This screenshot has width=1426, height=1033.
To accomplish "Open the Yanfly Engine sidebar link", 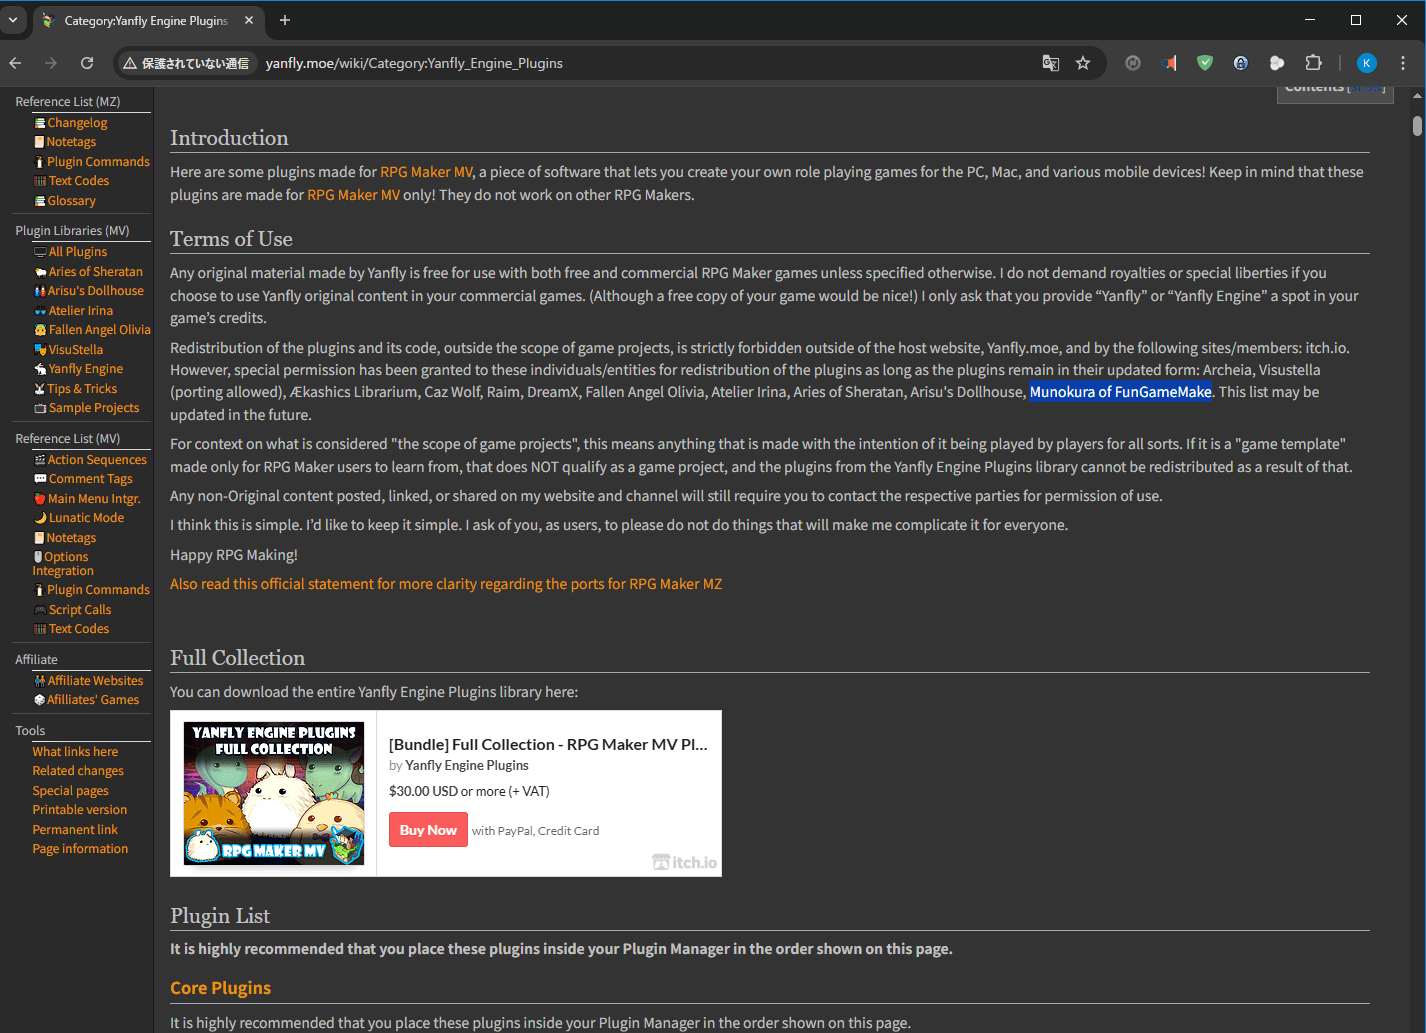I will [x=85, y=369].
